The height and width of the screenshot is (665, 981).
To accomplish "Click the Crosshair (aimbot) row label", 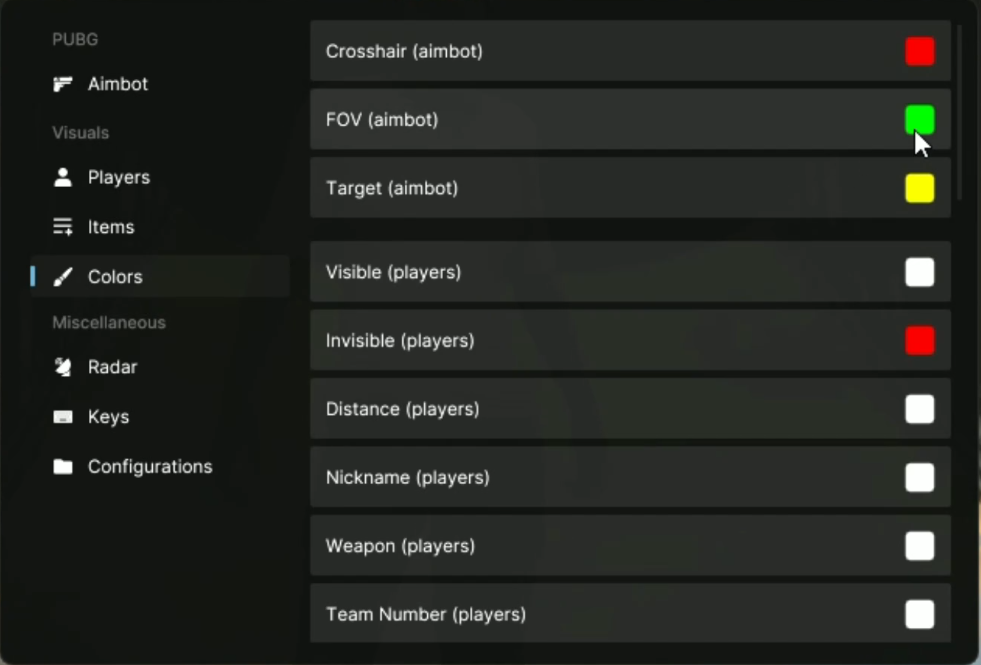I will pyautogui.click(x=404, y=51).
